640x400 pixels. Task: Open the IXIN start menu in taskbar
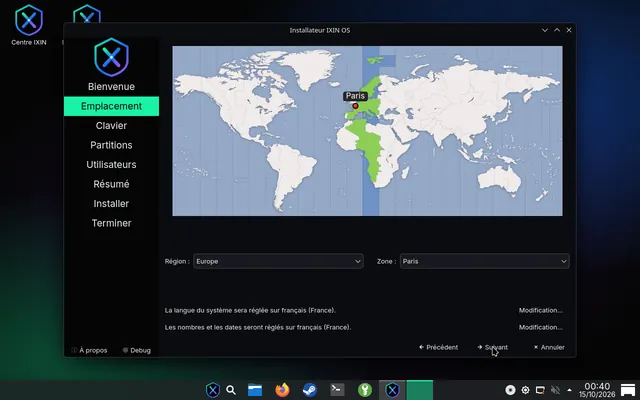[213, 390]
